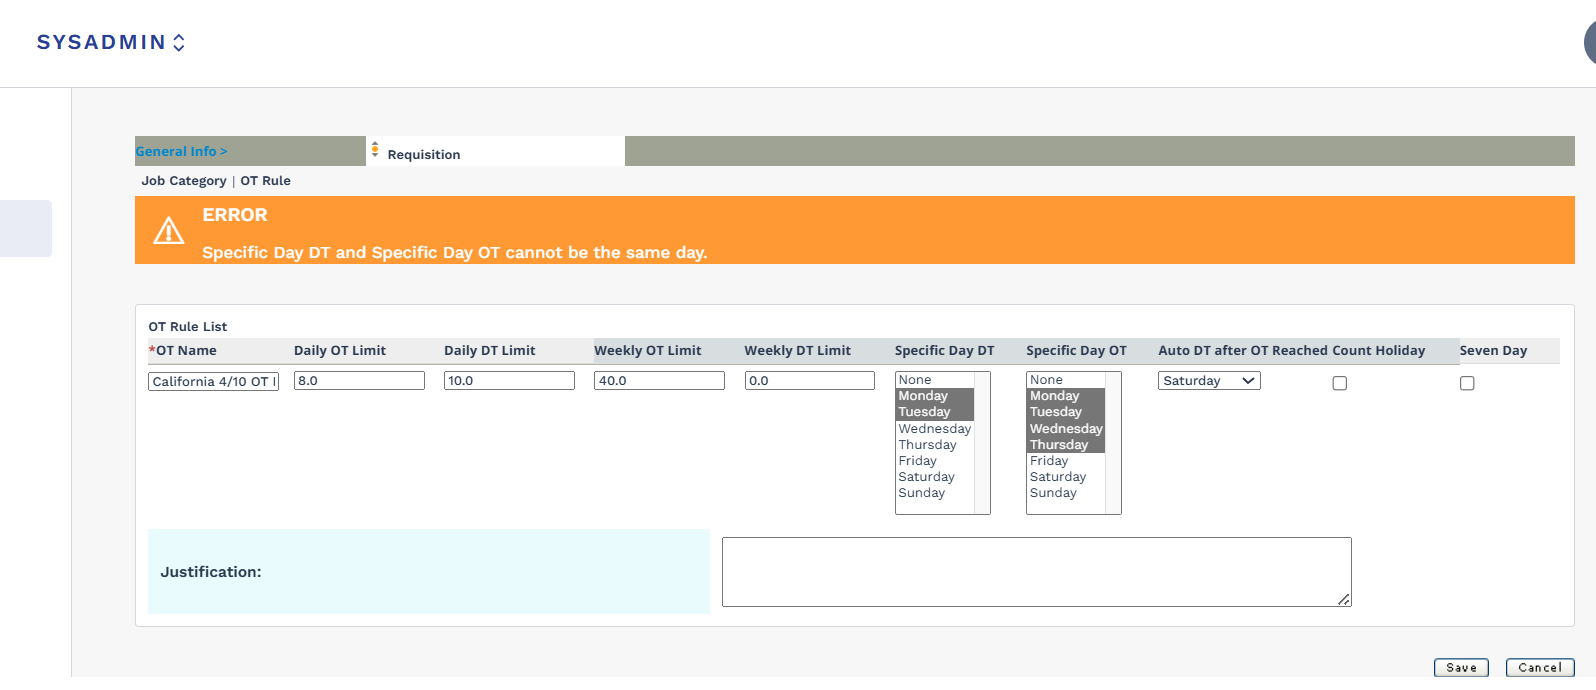The height and width of the screenshot is (690, 1596).
Task: Click the Specific Day OT list scrollbar
Action: [1113, 443]
